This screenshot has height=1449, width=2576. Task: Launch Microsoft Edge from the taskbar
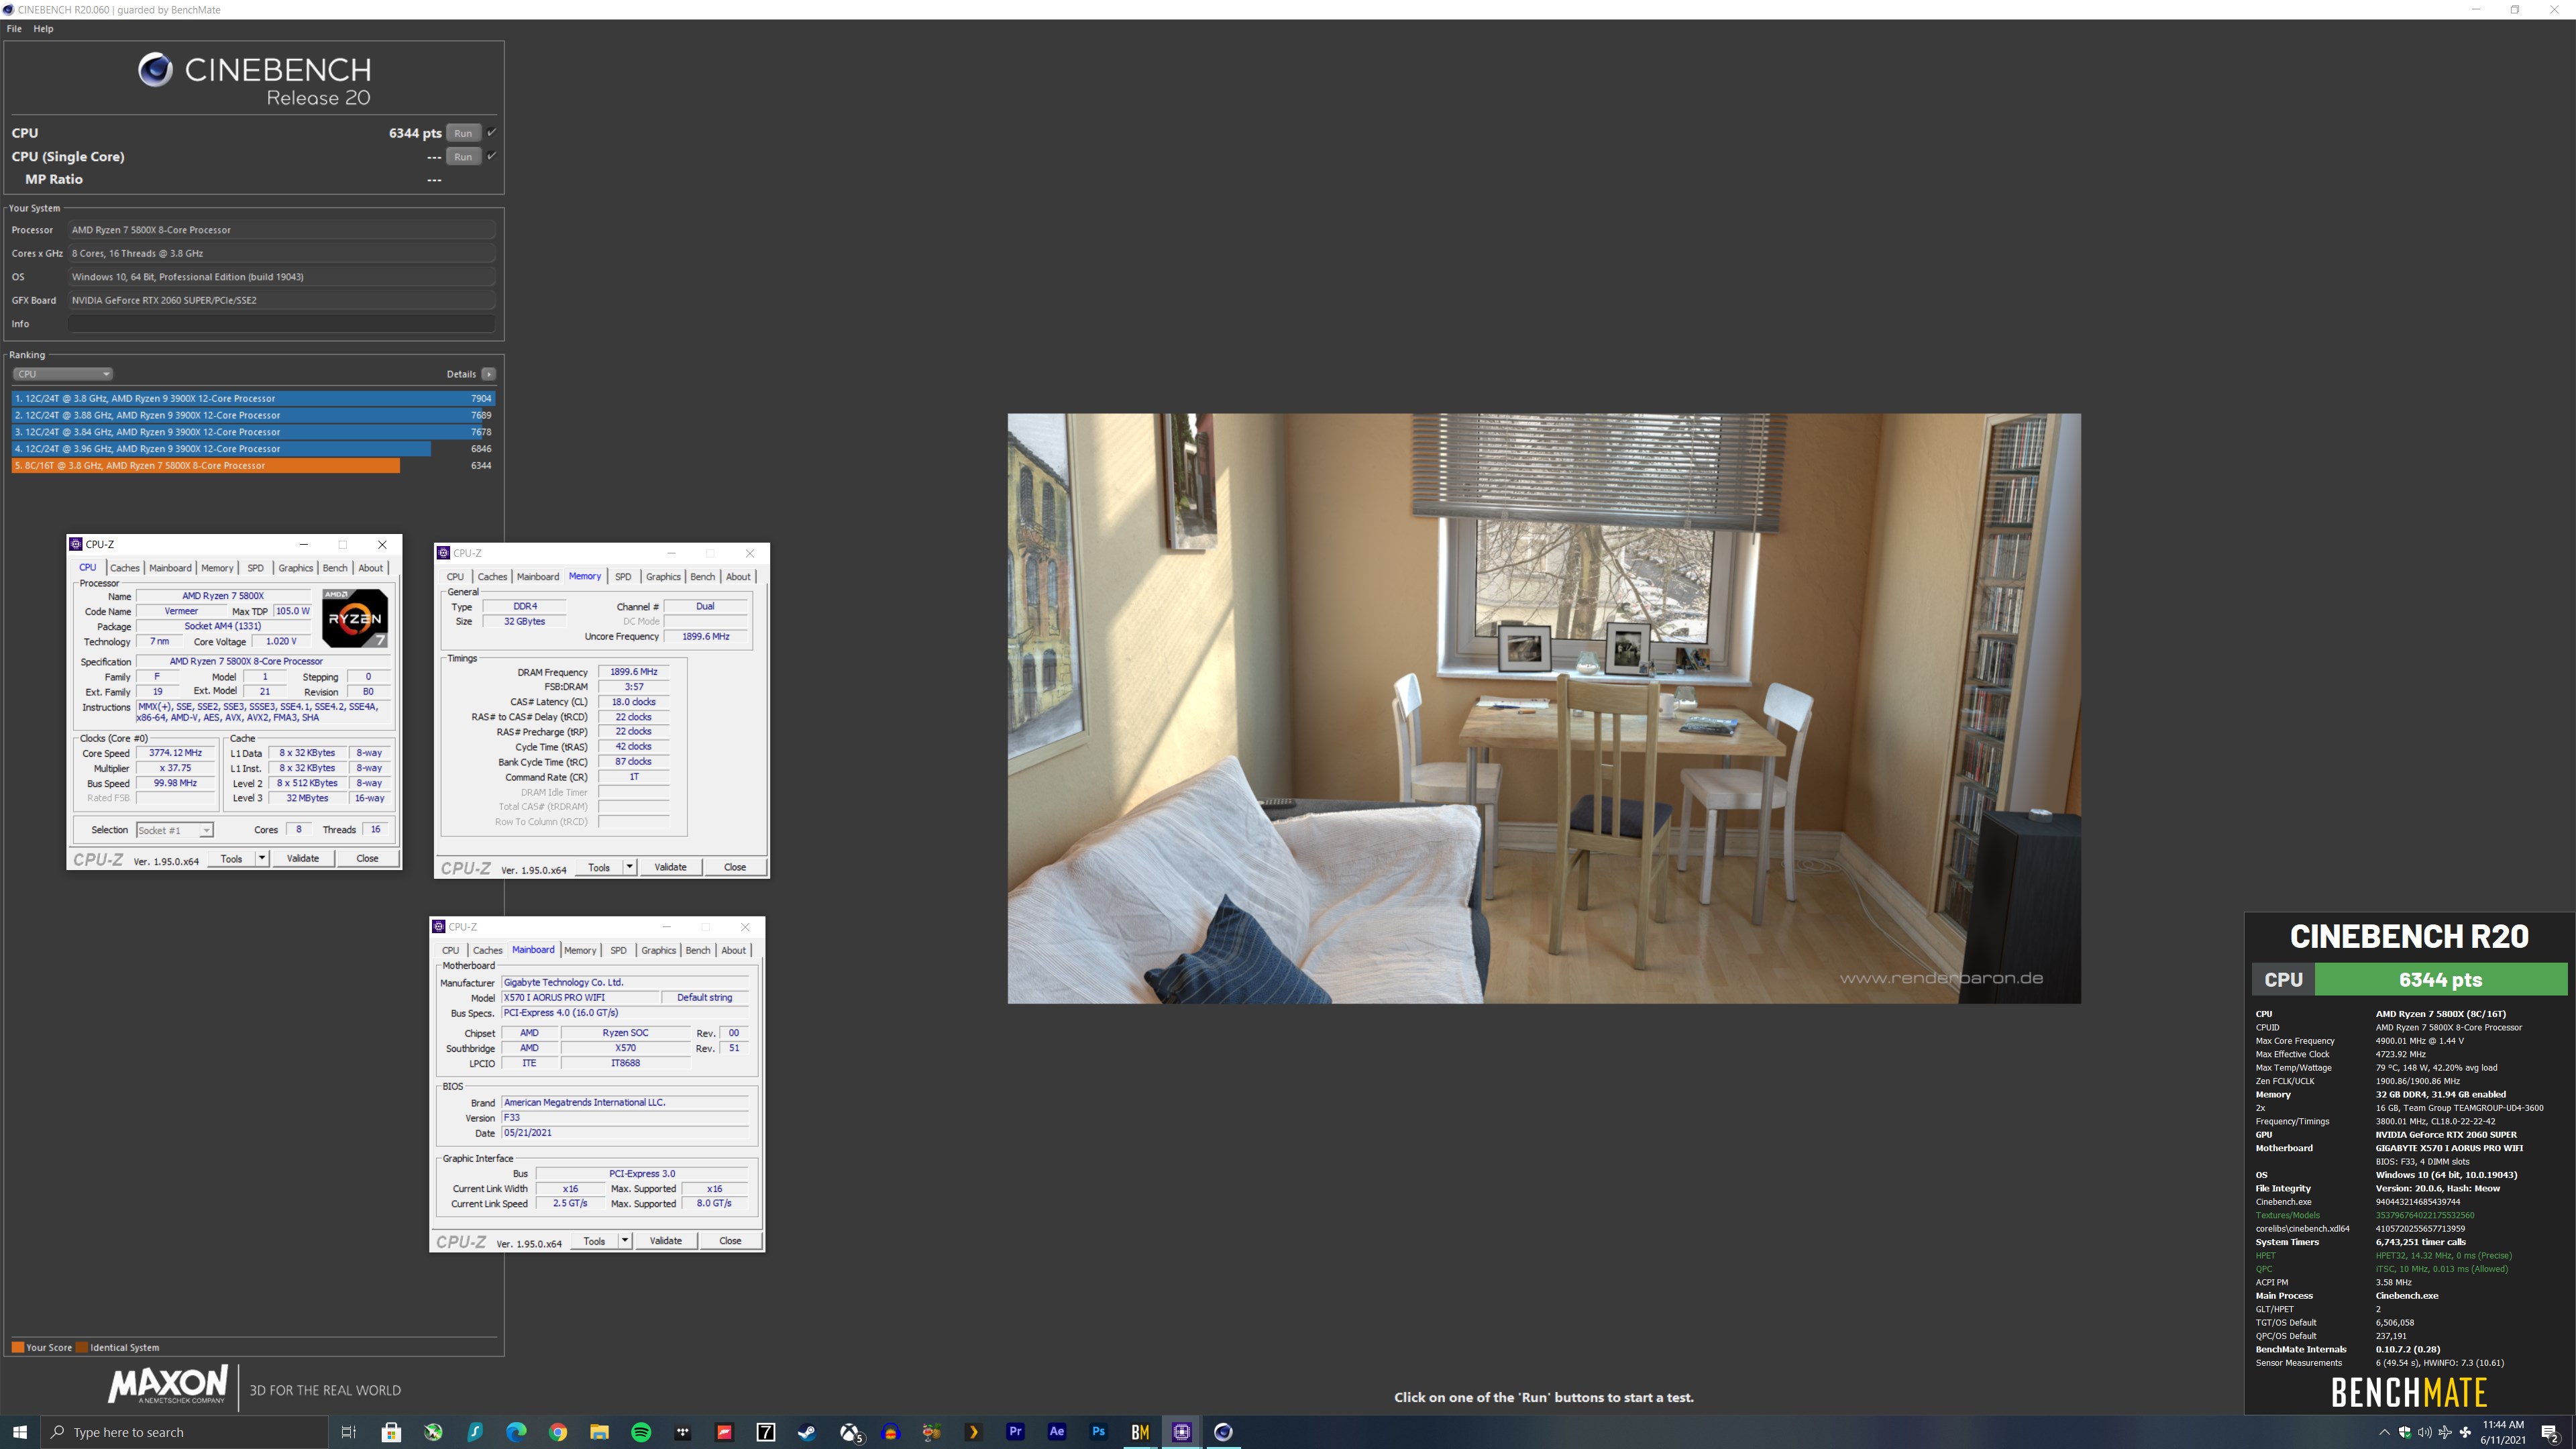pyautogui.click(x=516, y=1432)
